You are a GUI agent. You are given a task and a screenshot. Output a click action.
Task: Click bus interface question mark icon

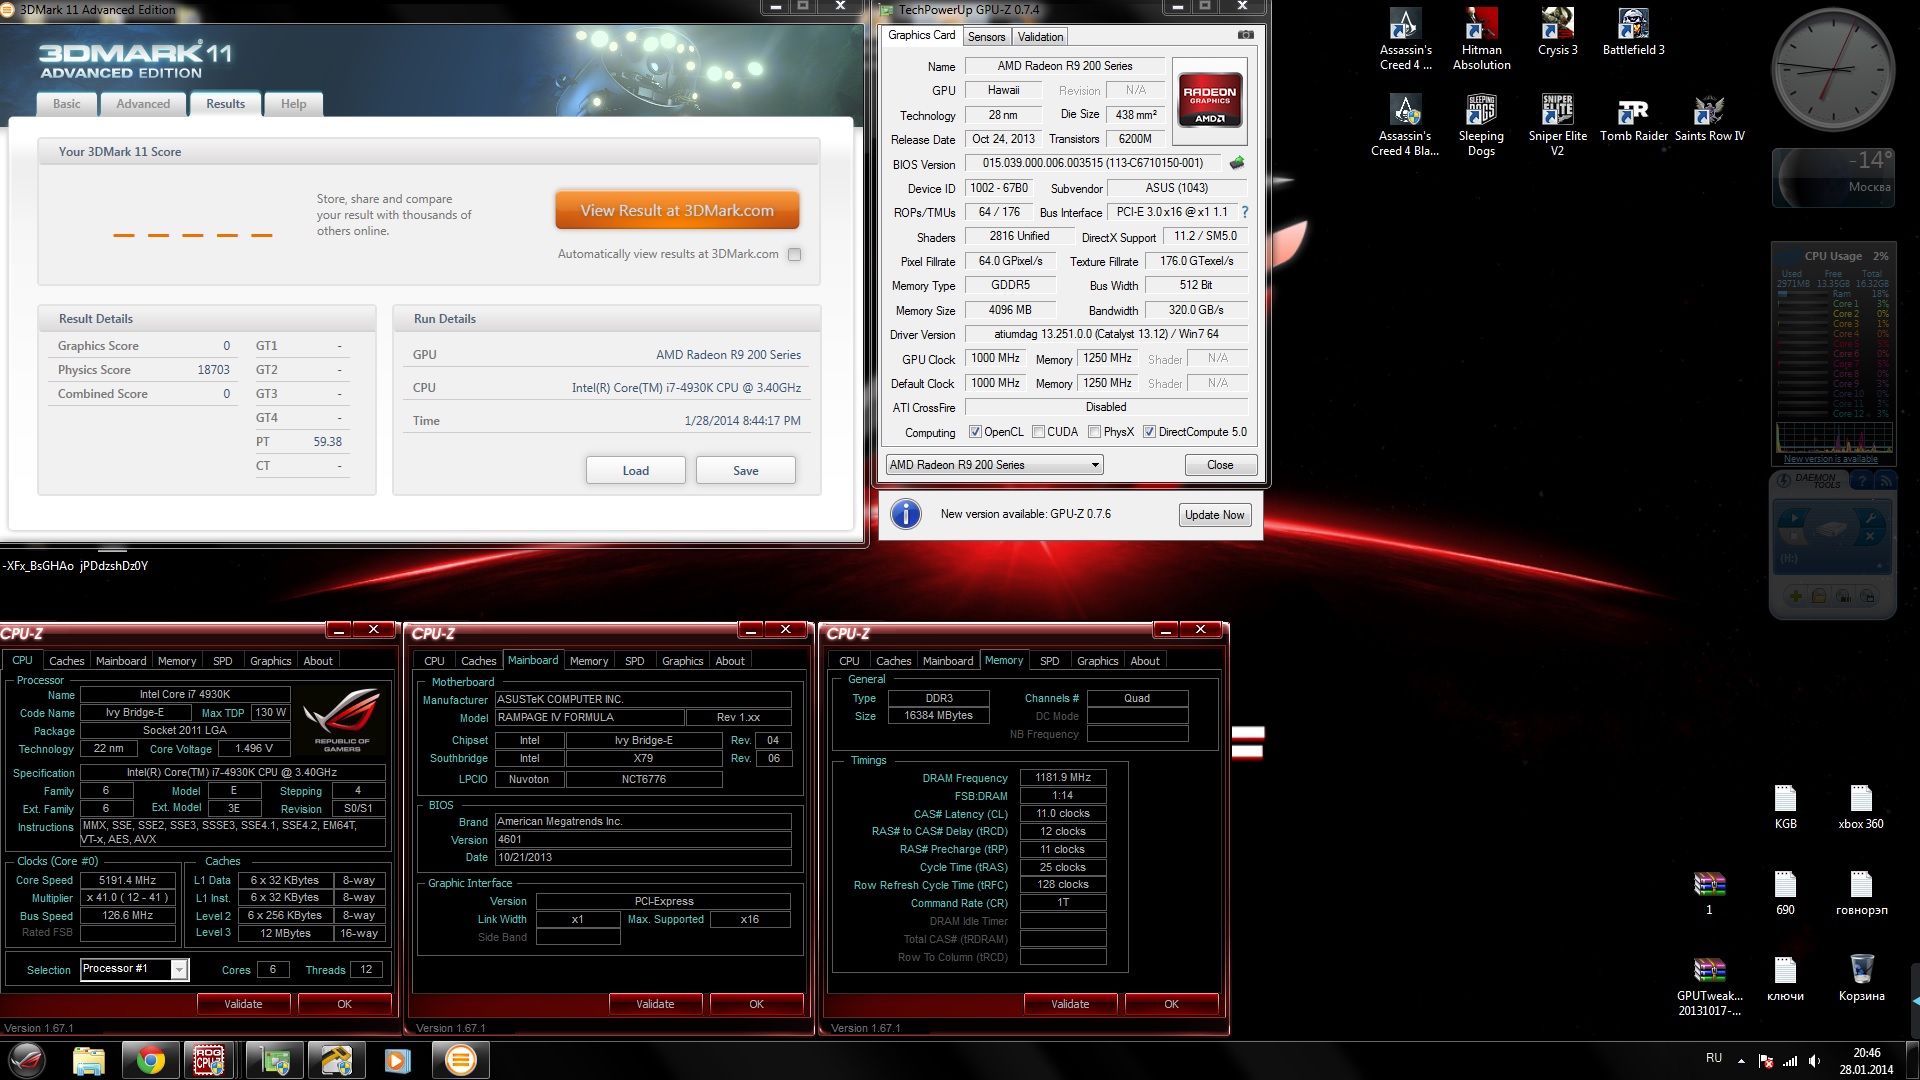pyautogui.click(x=1245, y=212)
